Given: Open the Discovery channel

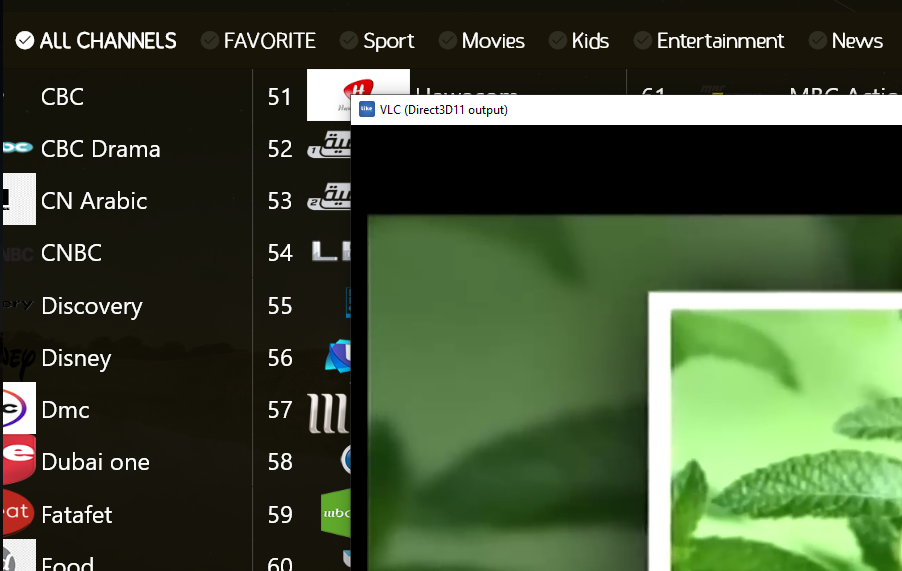Looking at the screenshot, I should tap(92, 306).
